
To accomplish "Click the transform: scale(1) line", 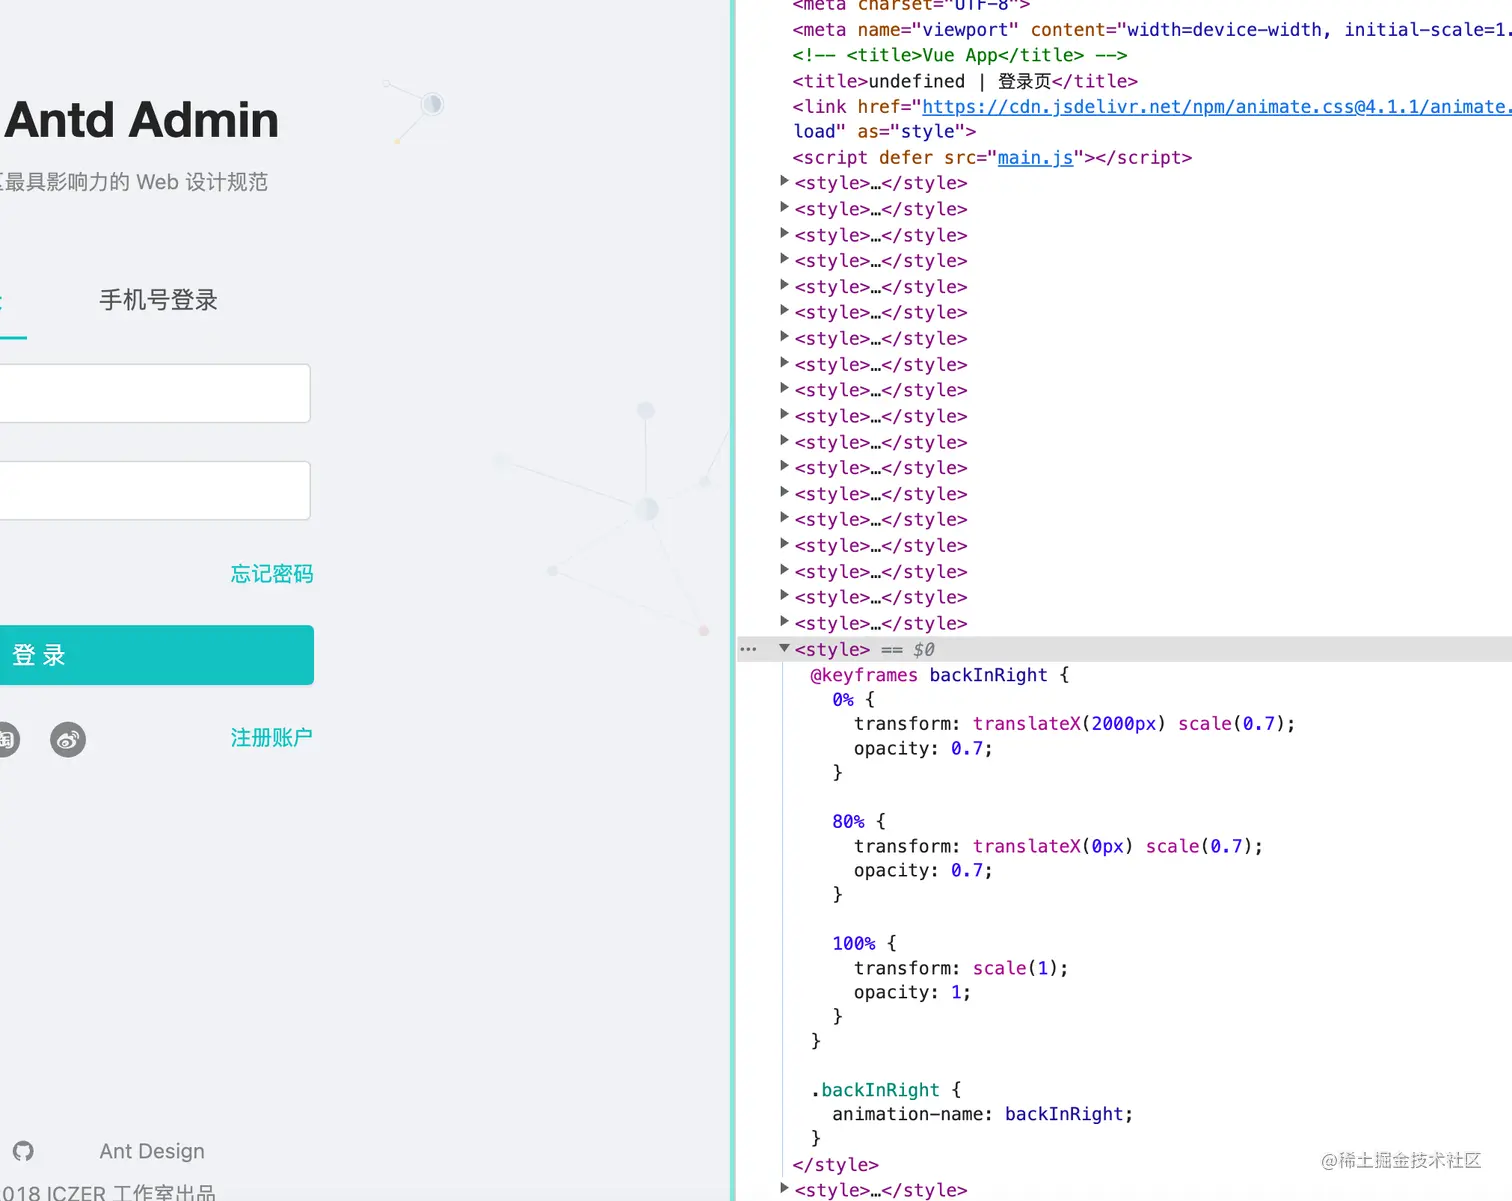I will click(x=961, y=968).
